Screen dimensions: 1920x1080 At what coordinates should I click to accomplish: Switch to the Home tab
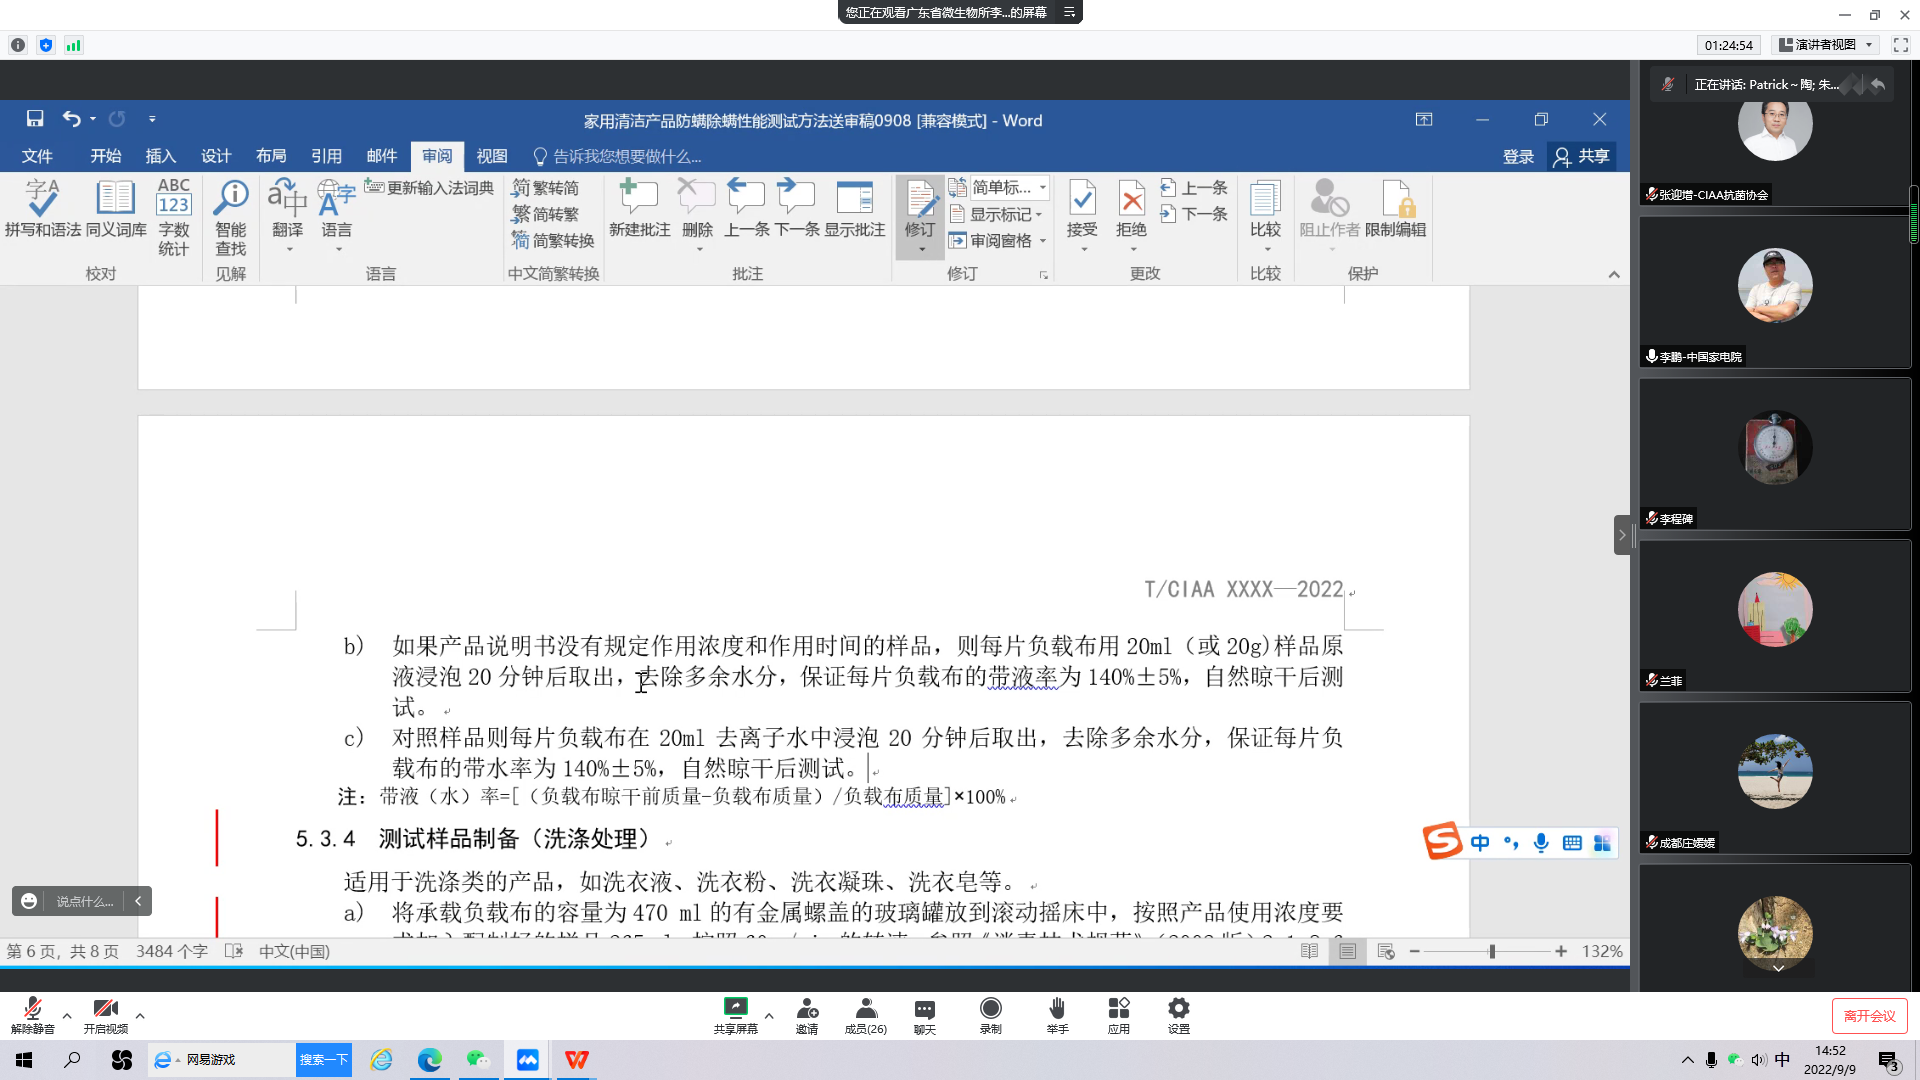[106, 156]
